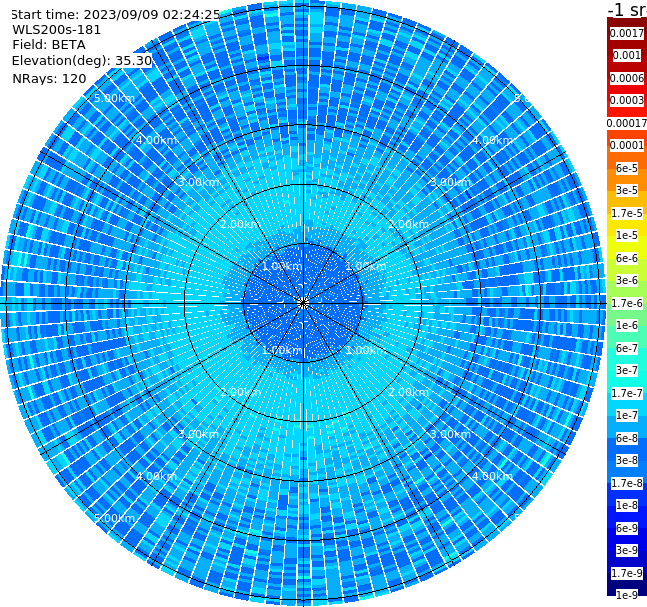The image size is (647, 607).
Task: Click the '3.00km' range label in upper-right quadrant
Action: pos(450,182)
